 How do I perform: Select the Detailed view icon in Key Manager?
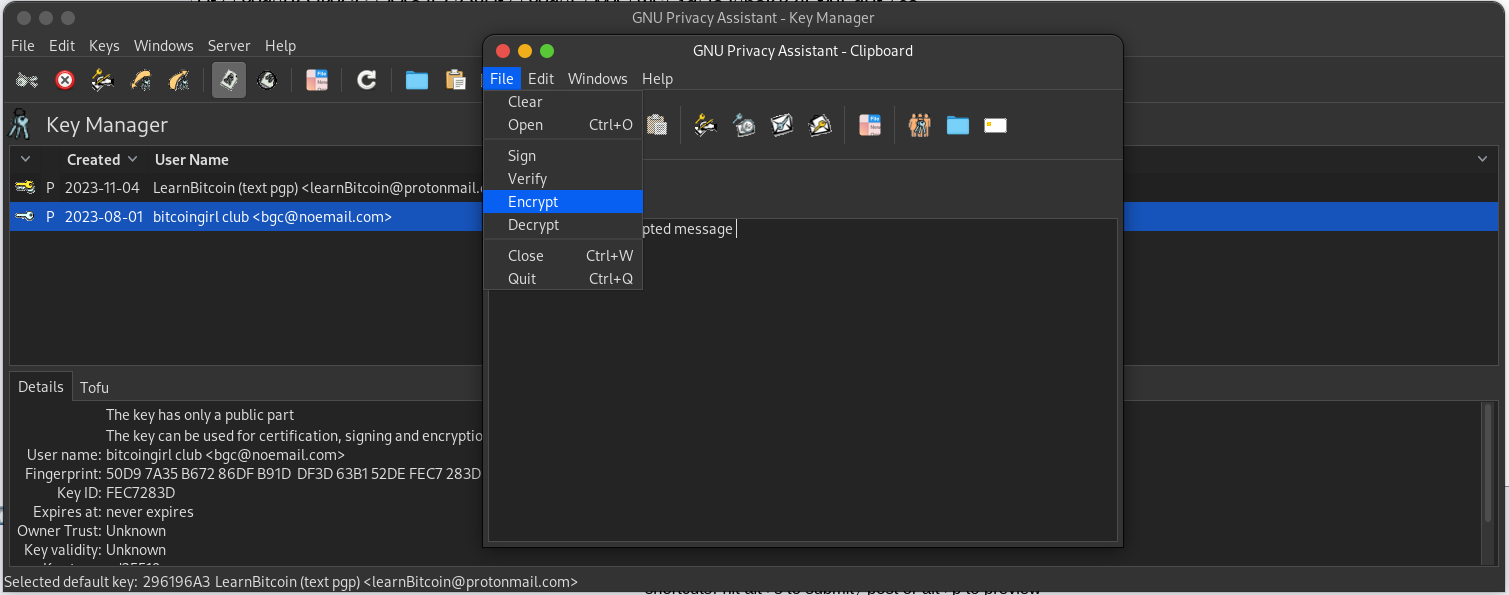point(267,80)
